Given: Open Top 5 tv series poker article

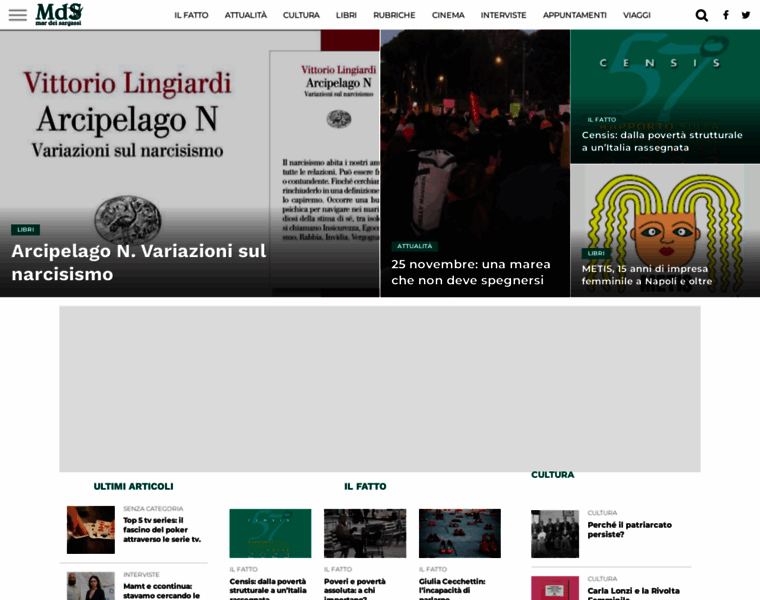Looking at the screenshot, I should click(161, 530).
